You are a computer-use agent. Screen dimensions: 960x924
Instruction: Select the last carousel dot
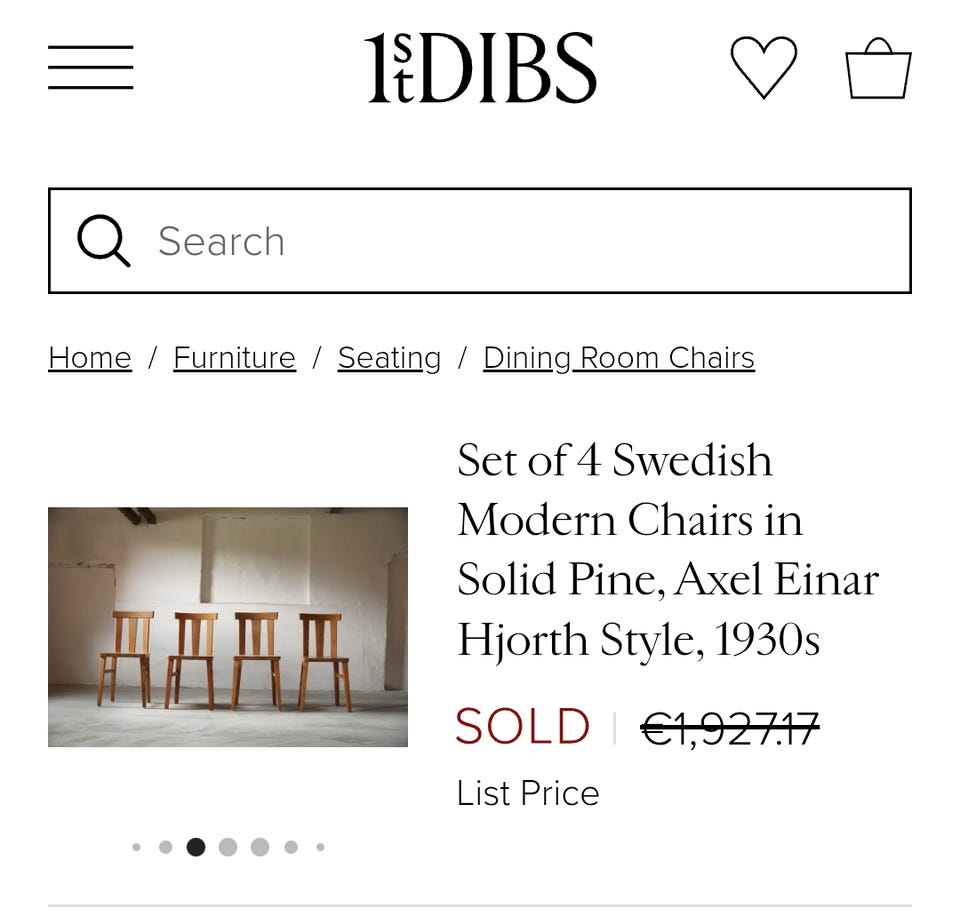(320, 847)
